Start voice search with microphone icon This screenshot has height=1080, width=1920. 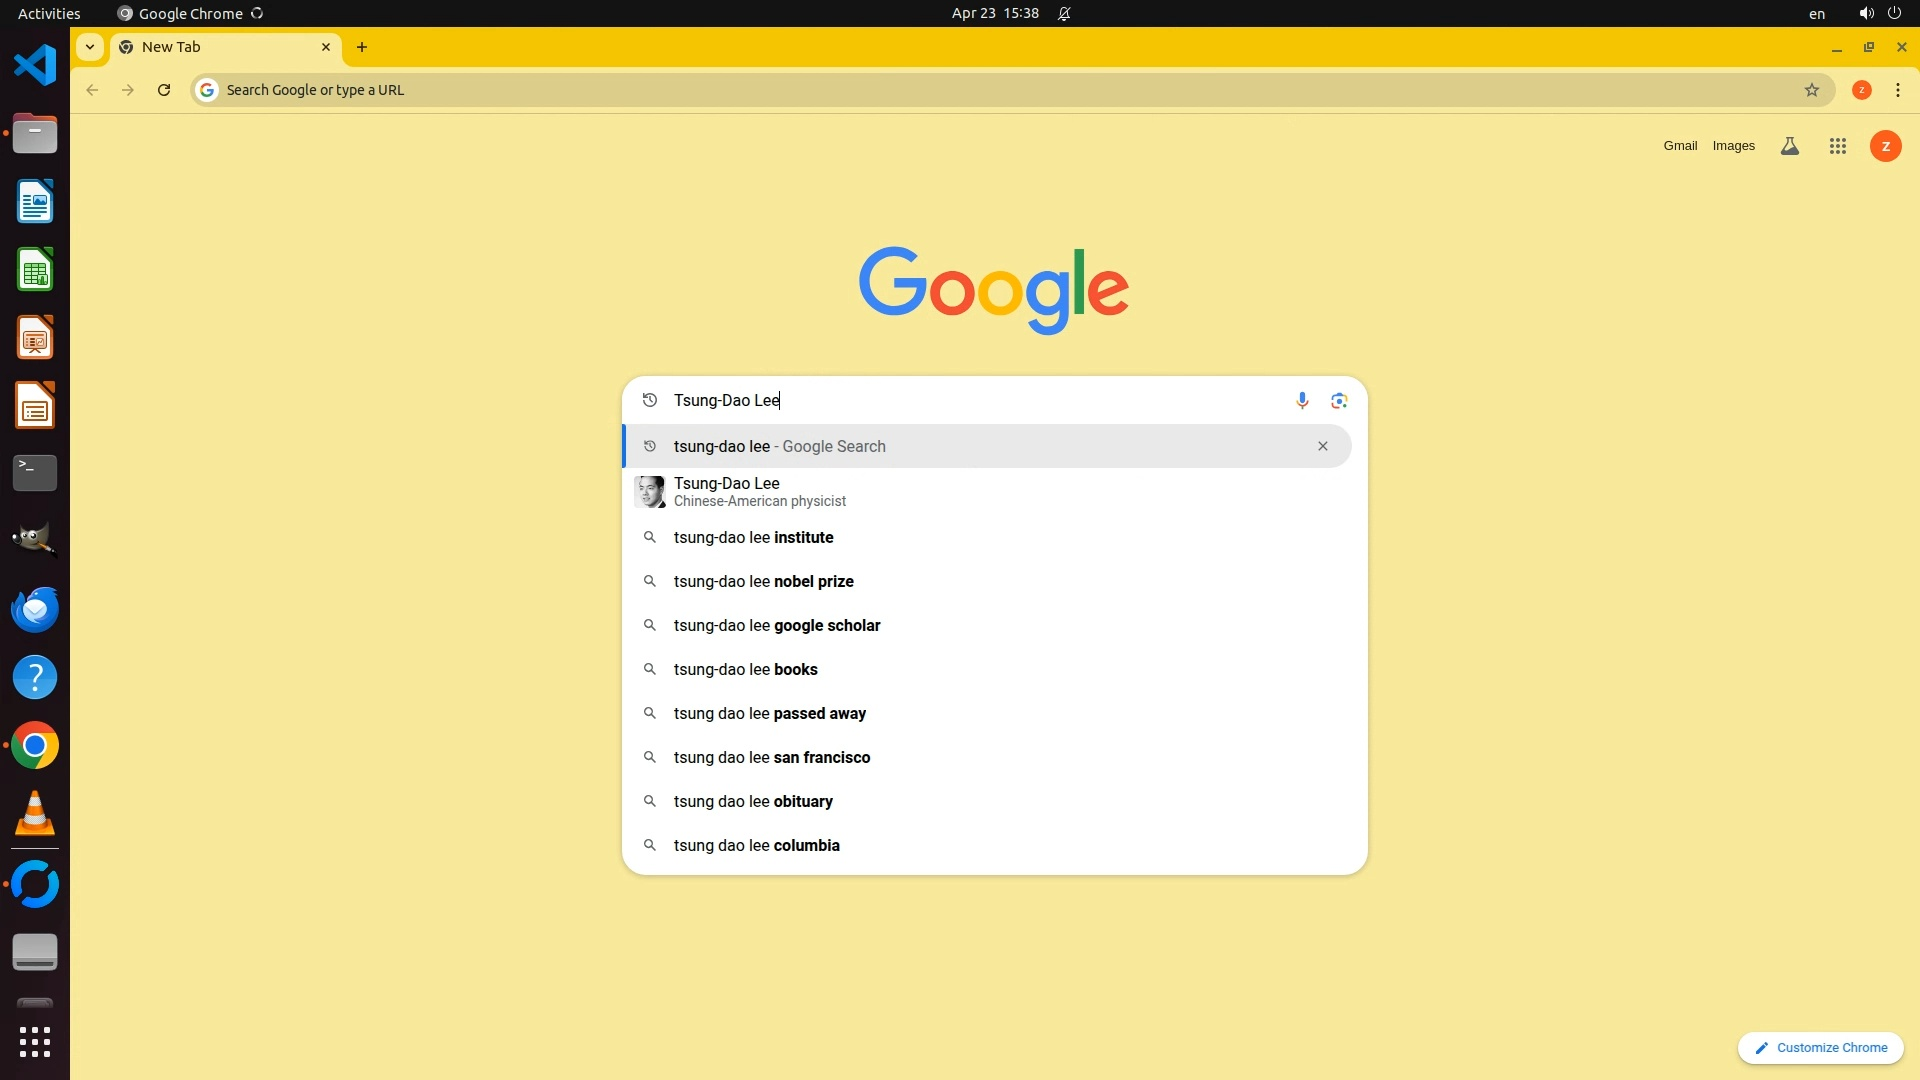pyautogui.click(x=1302, y=400)
